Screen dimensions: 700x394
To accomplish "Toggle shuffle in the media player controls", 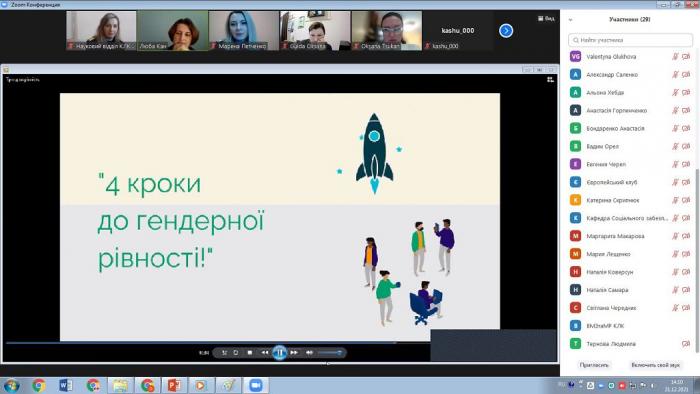I will (x=225, y=353).
